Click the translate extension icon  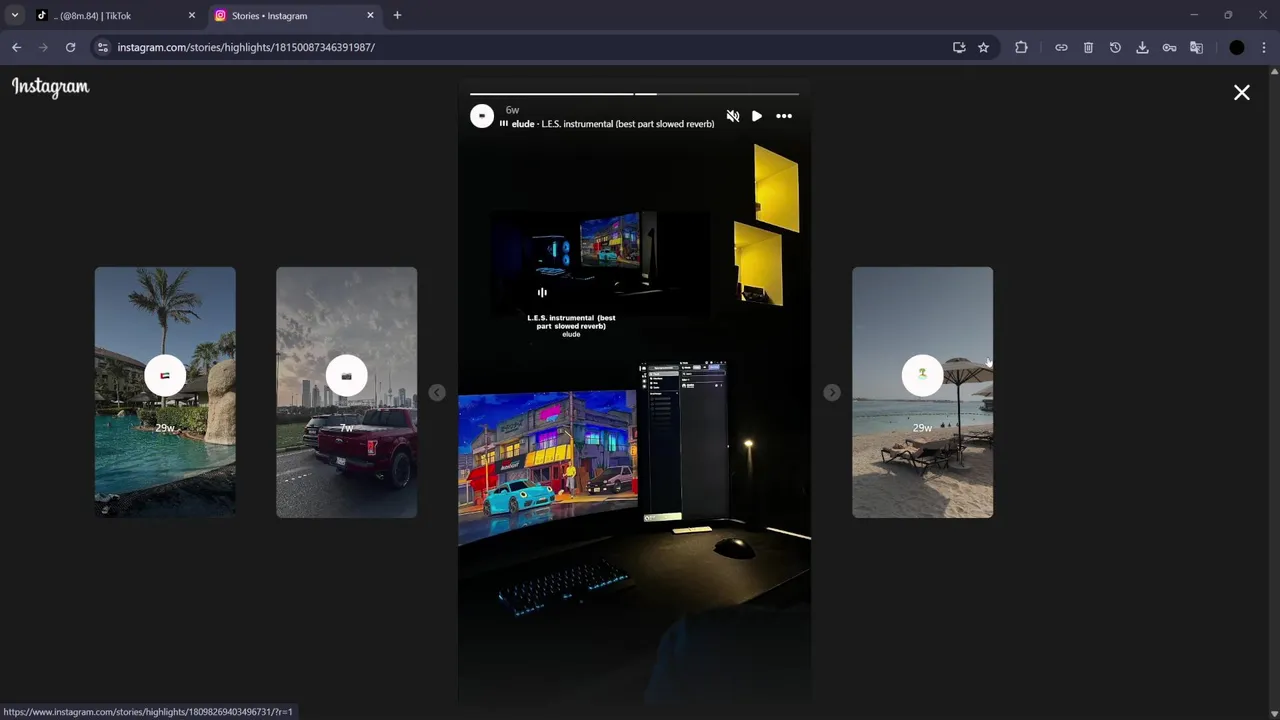(x=1196, y=47)
